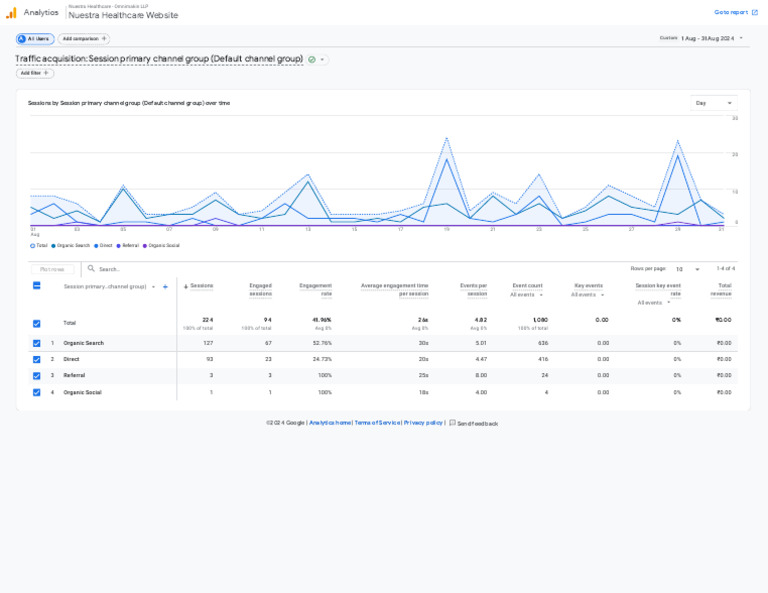
Task: Click the Send feedback icon in footer
Action: pos(452,423)
